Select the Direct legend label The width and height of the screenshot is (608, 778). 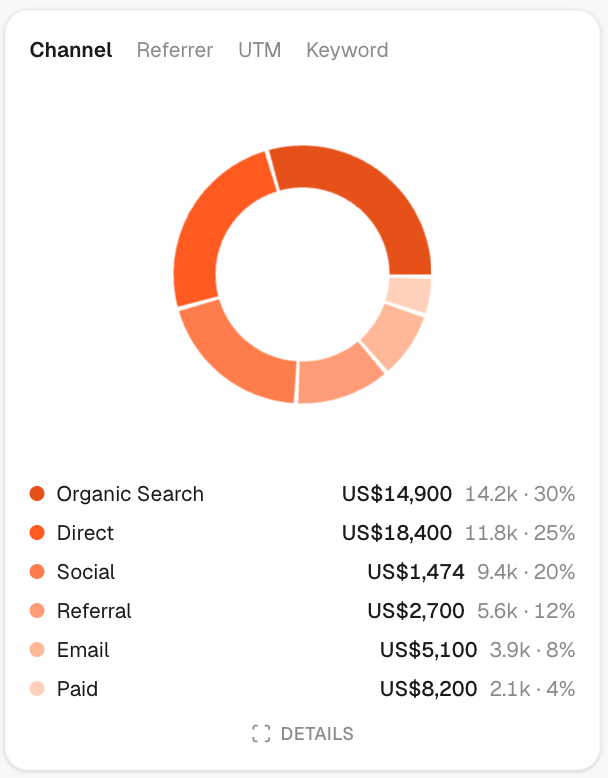(x=85, y=533)
